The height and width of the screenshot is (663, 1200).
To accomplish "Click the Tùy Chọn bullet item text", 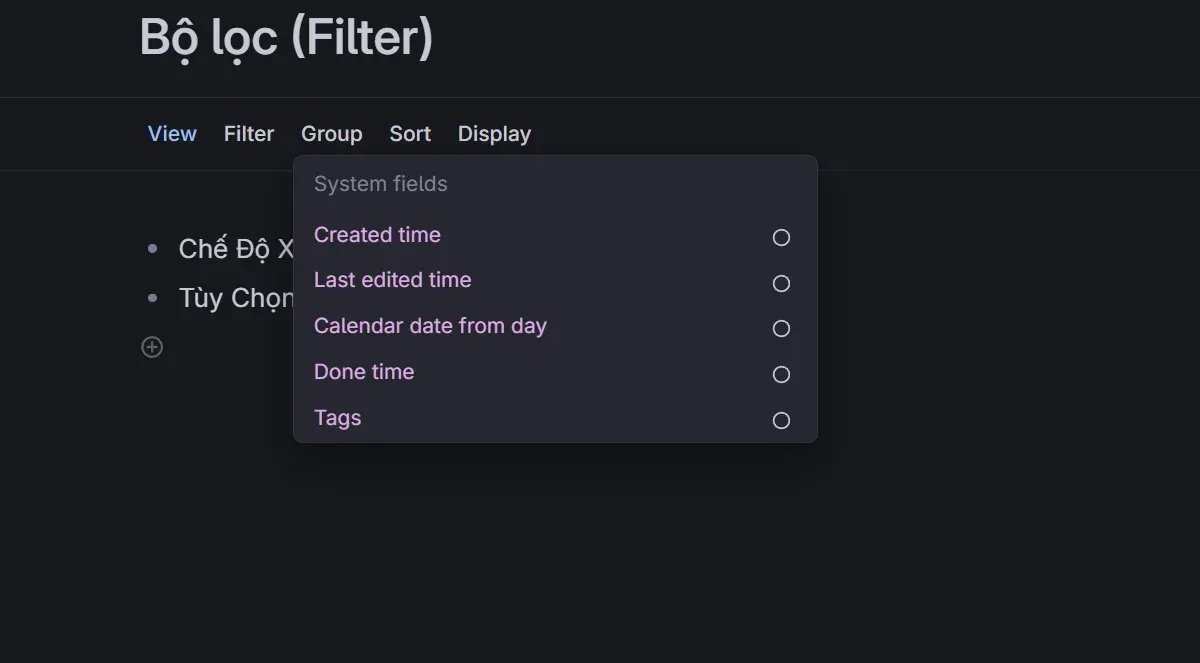I will (236, 298).
